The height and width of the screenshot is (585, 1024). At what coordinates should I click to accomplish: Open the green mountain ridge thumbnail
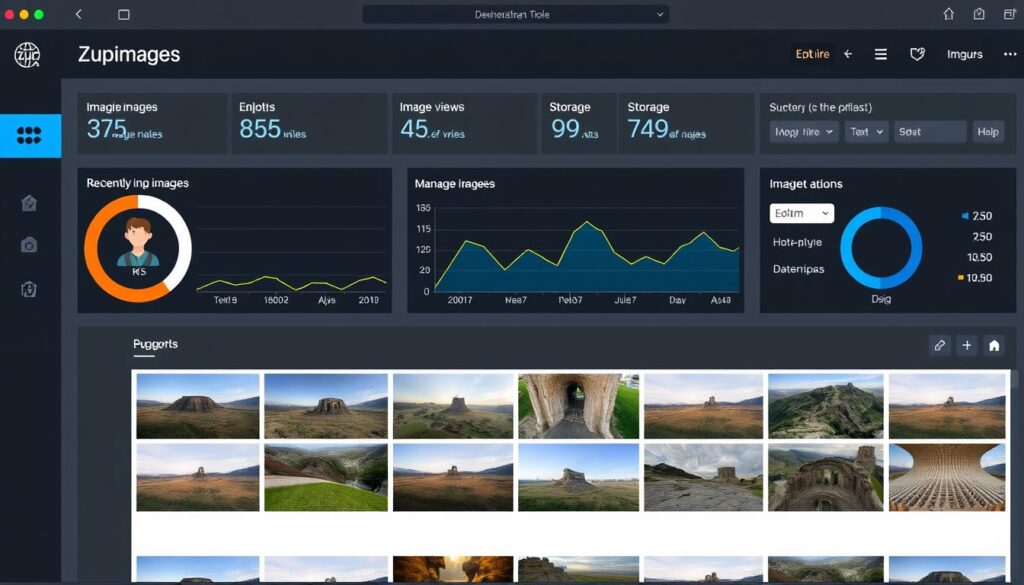[x=825, y=406]
